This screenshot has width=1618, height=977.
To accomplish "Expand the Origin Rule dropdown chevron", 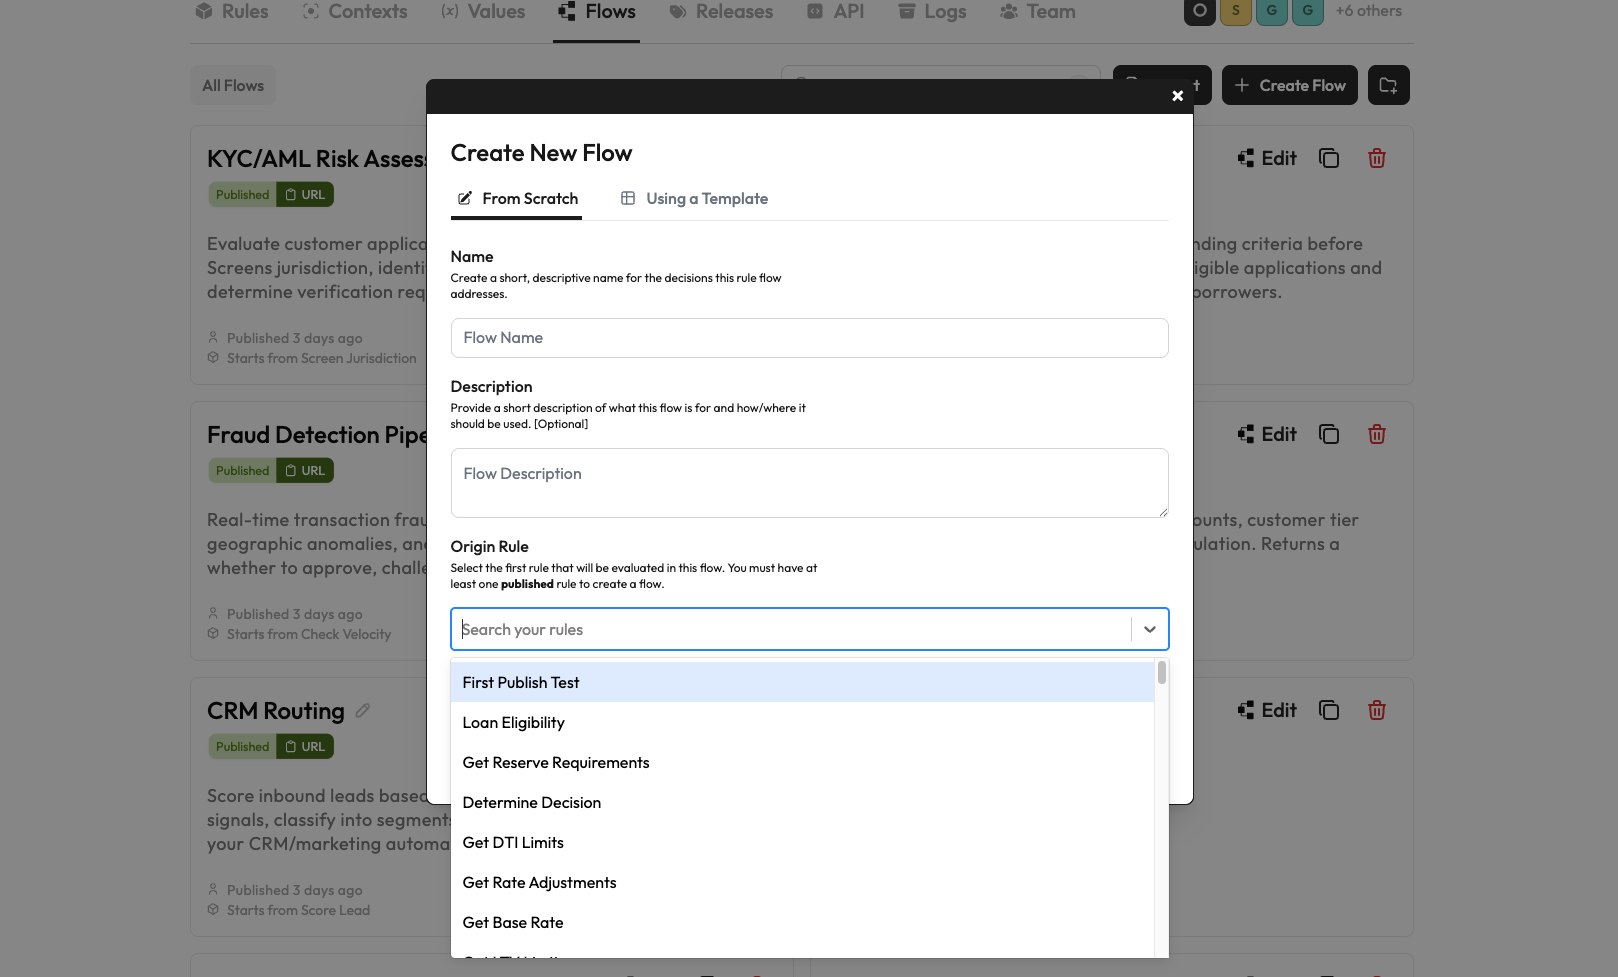I will 1150,629.
